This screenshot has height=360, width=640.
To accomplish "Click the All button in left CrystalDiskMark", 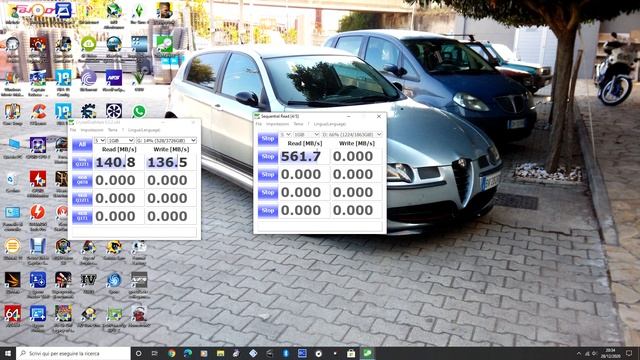I will [82, 145].
